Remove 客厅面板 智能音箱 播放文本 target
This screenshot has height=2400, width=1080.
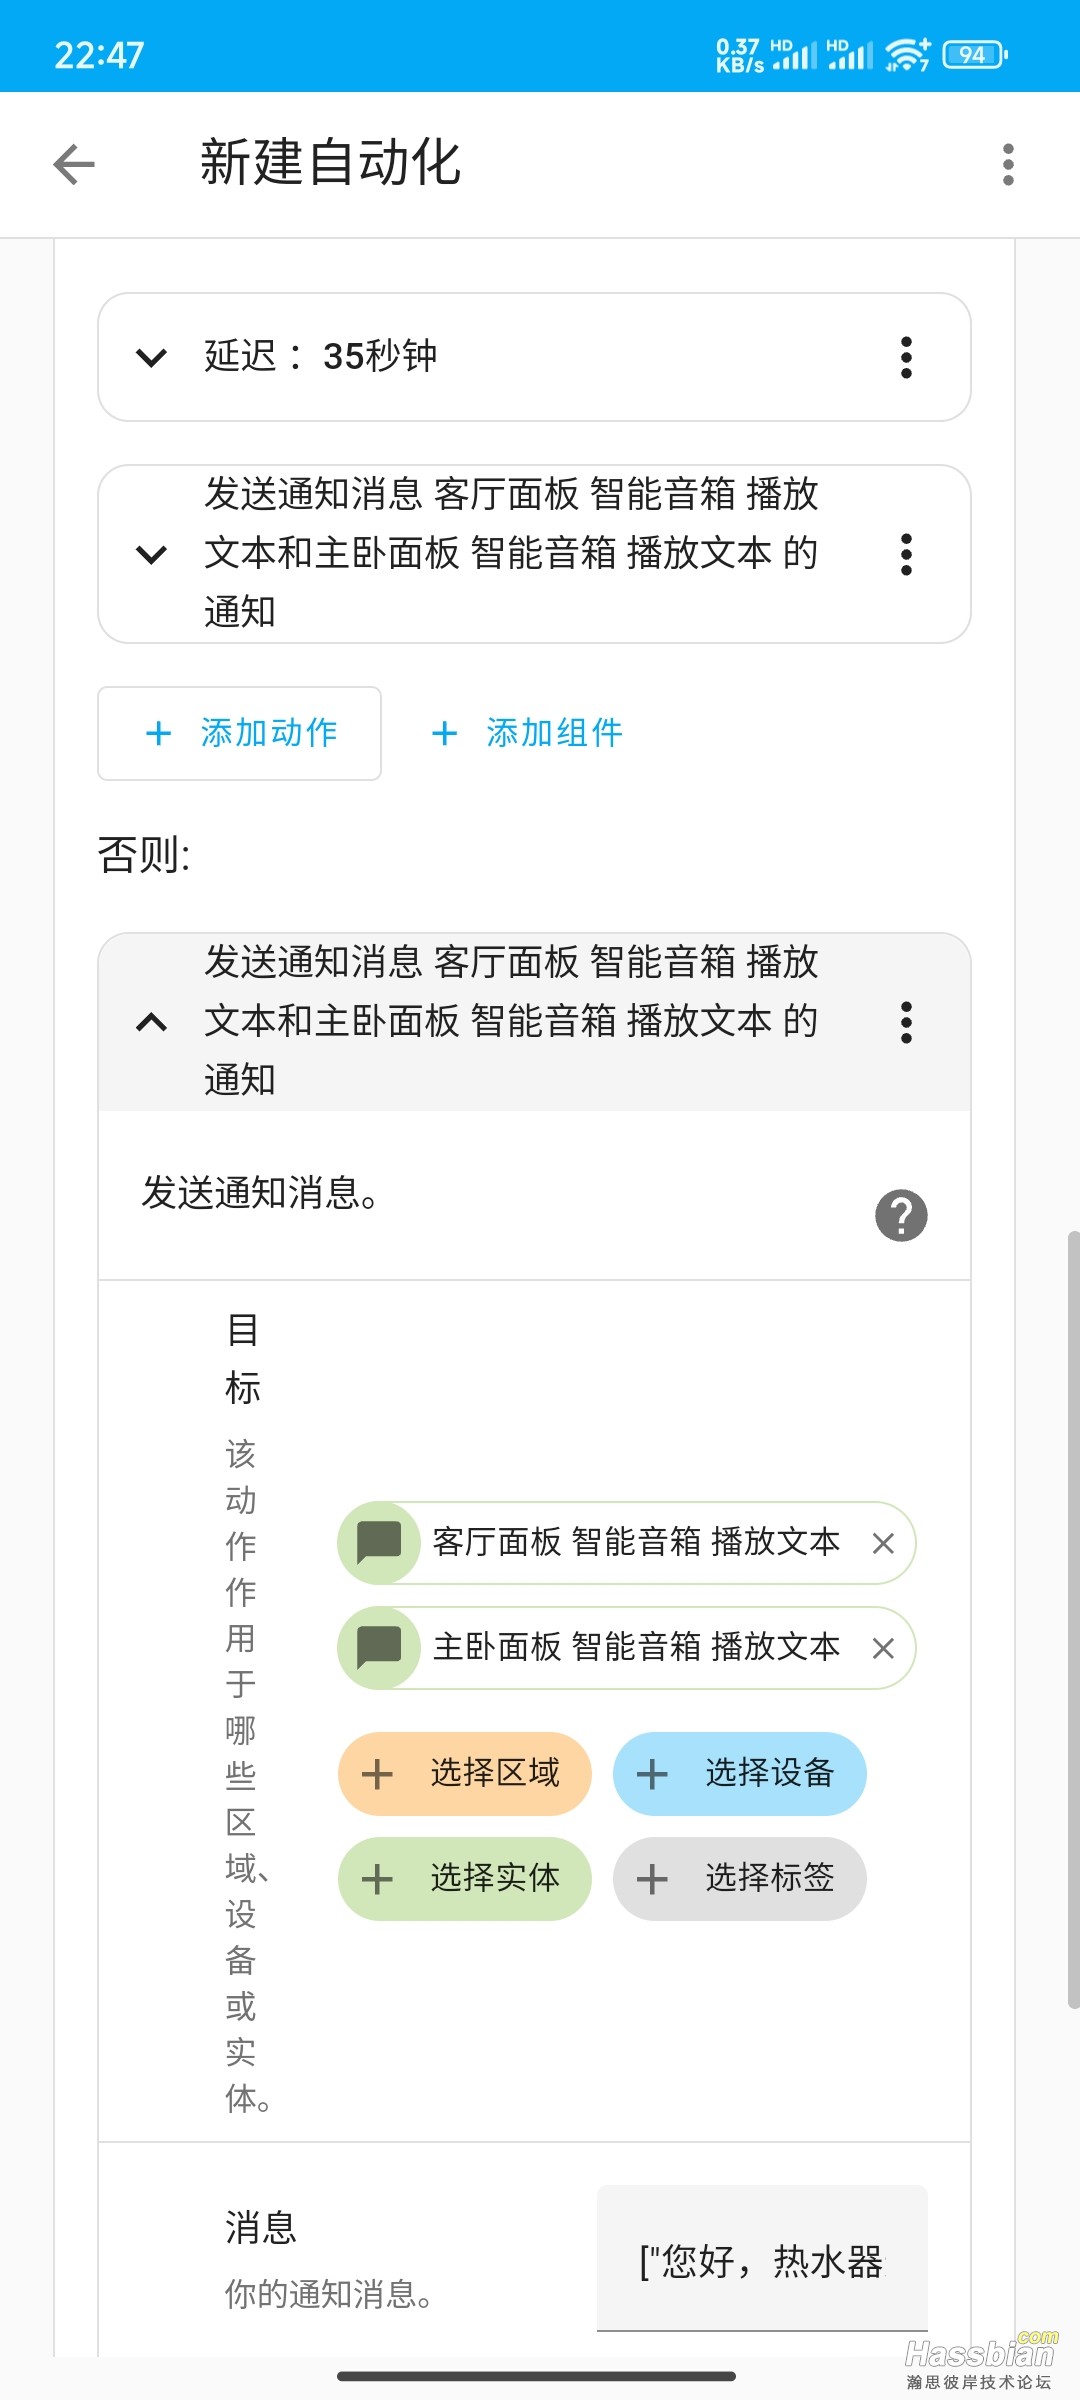[883, 1543]
